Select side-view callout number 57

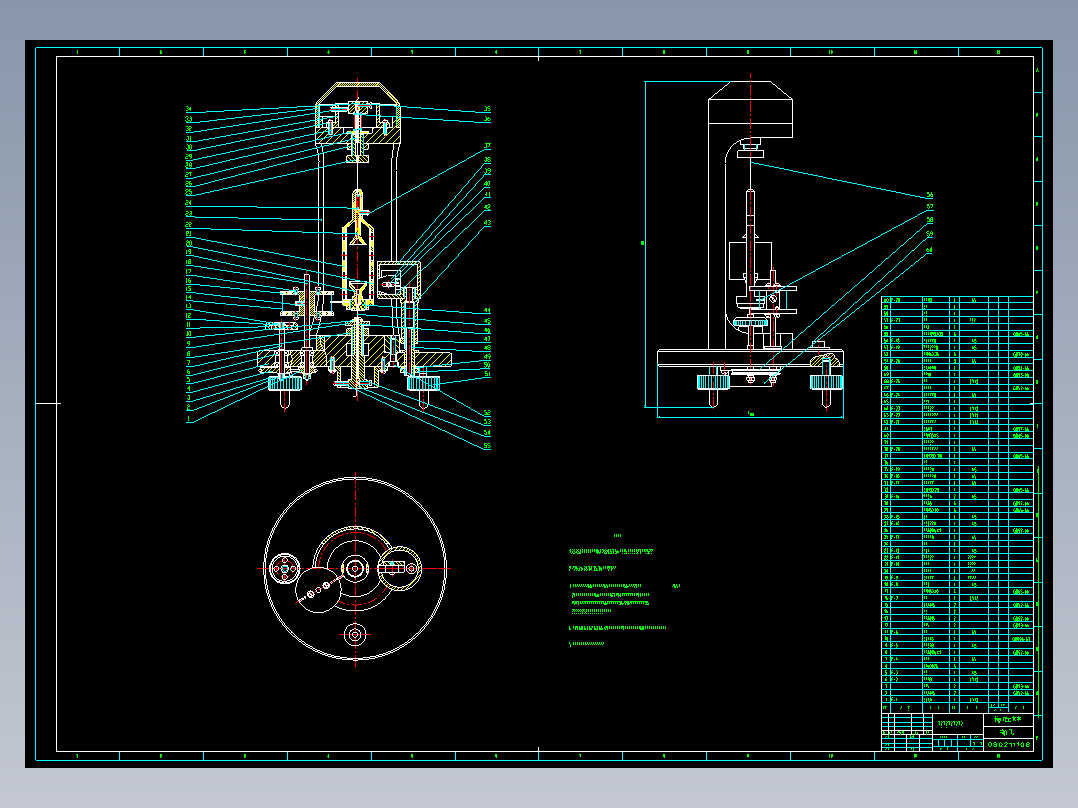(x=930, y=206)
